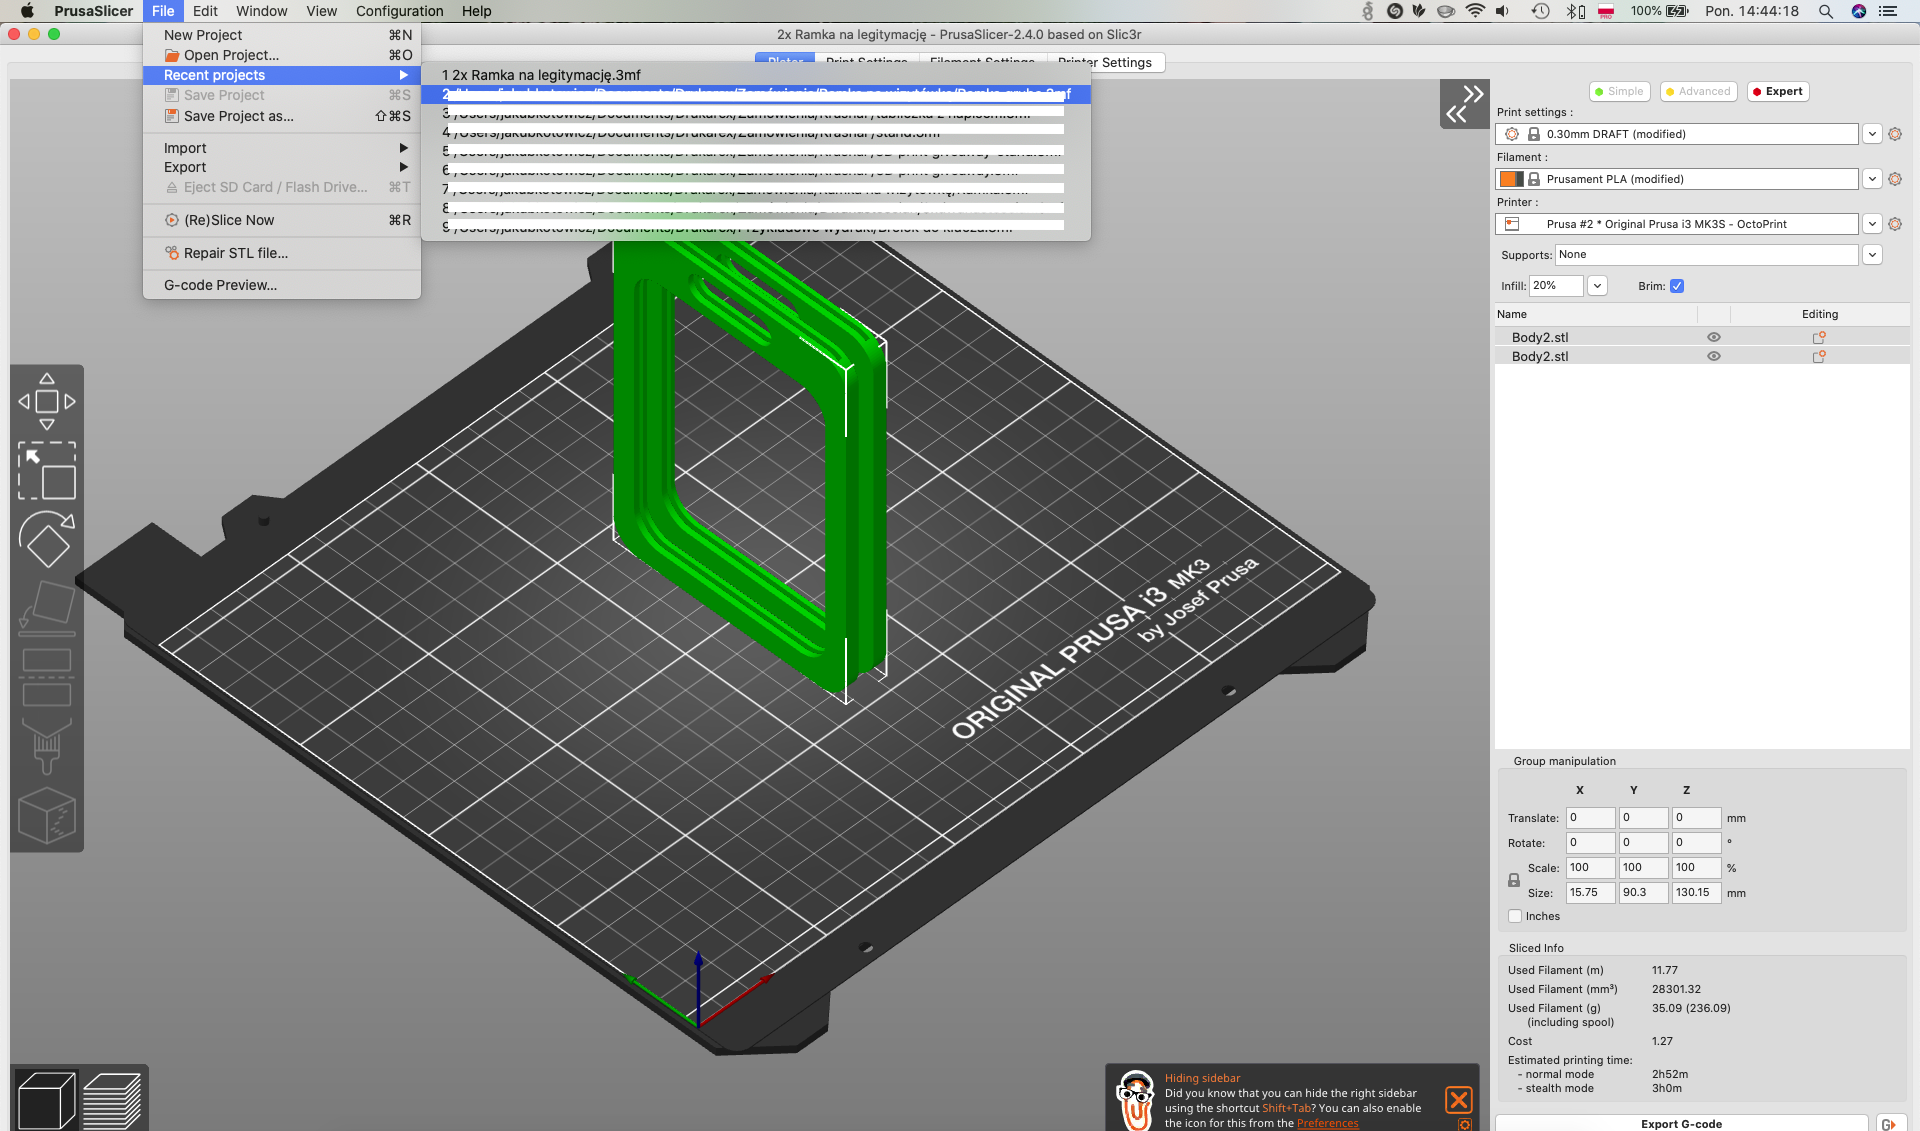Hide the first Body2.stl object
This screenshot has height=1131, width=1920.
click(x=1714, y=337)
